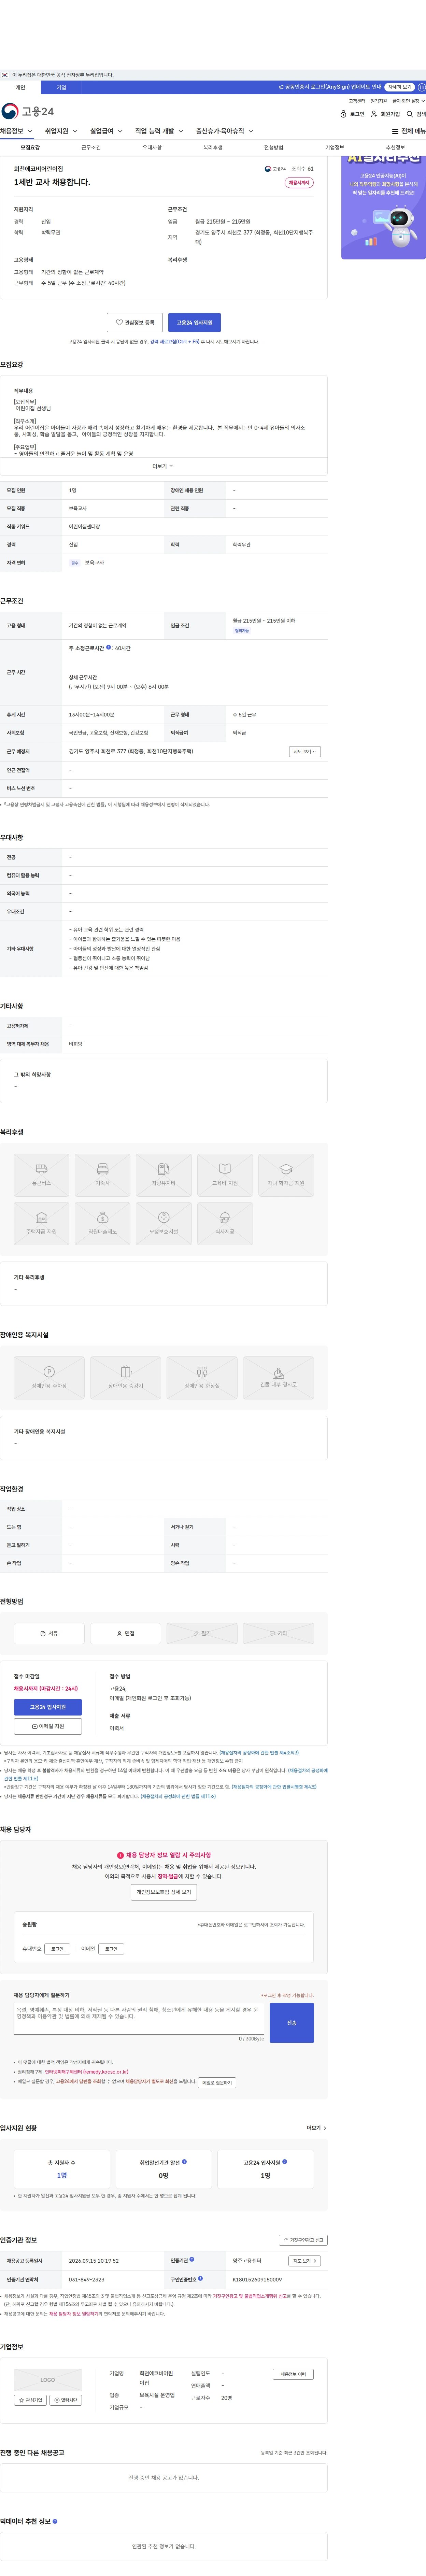Click 장애인용 승강기 icon

125,1378
